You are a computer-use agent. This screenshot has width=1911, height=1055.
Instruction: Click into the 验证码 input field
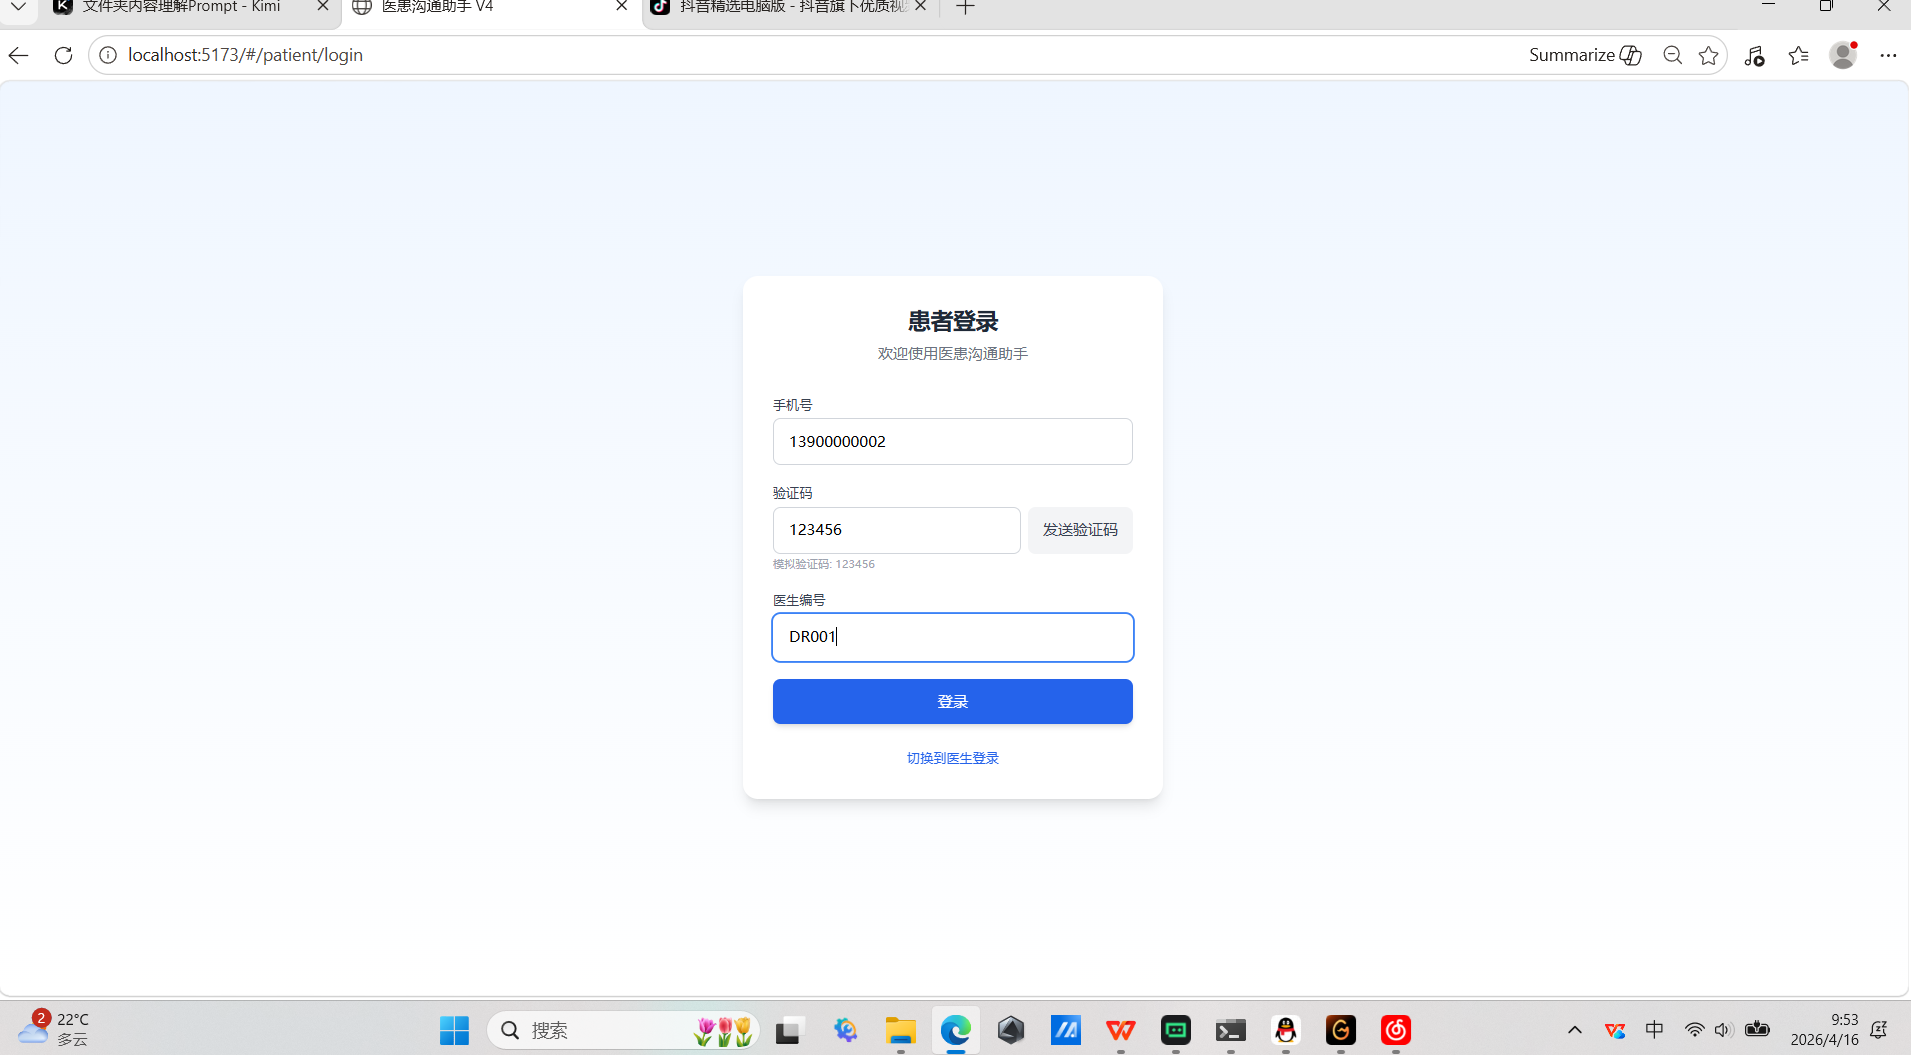point(896,530)
